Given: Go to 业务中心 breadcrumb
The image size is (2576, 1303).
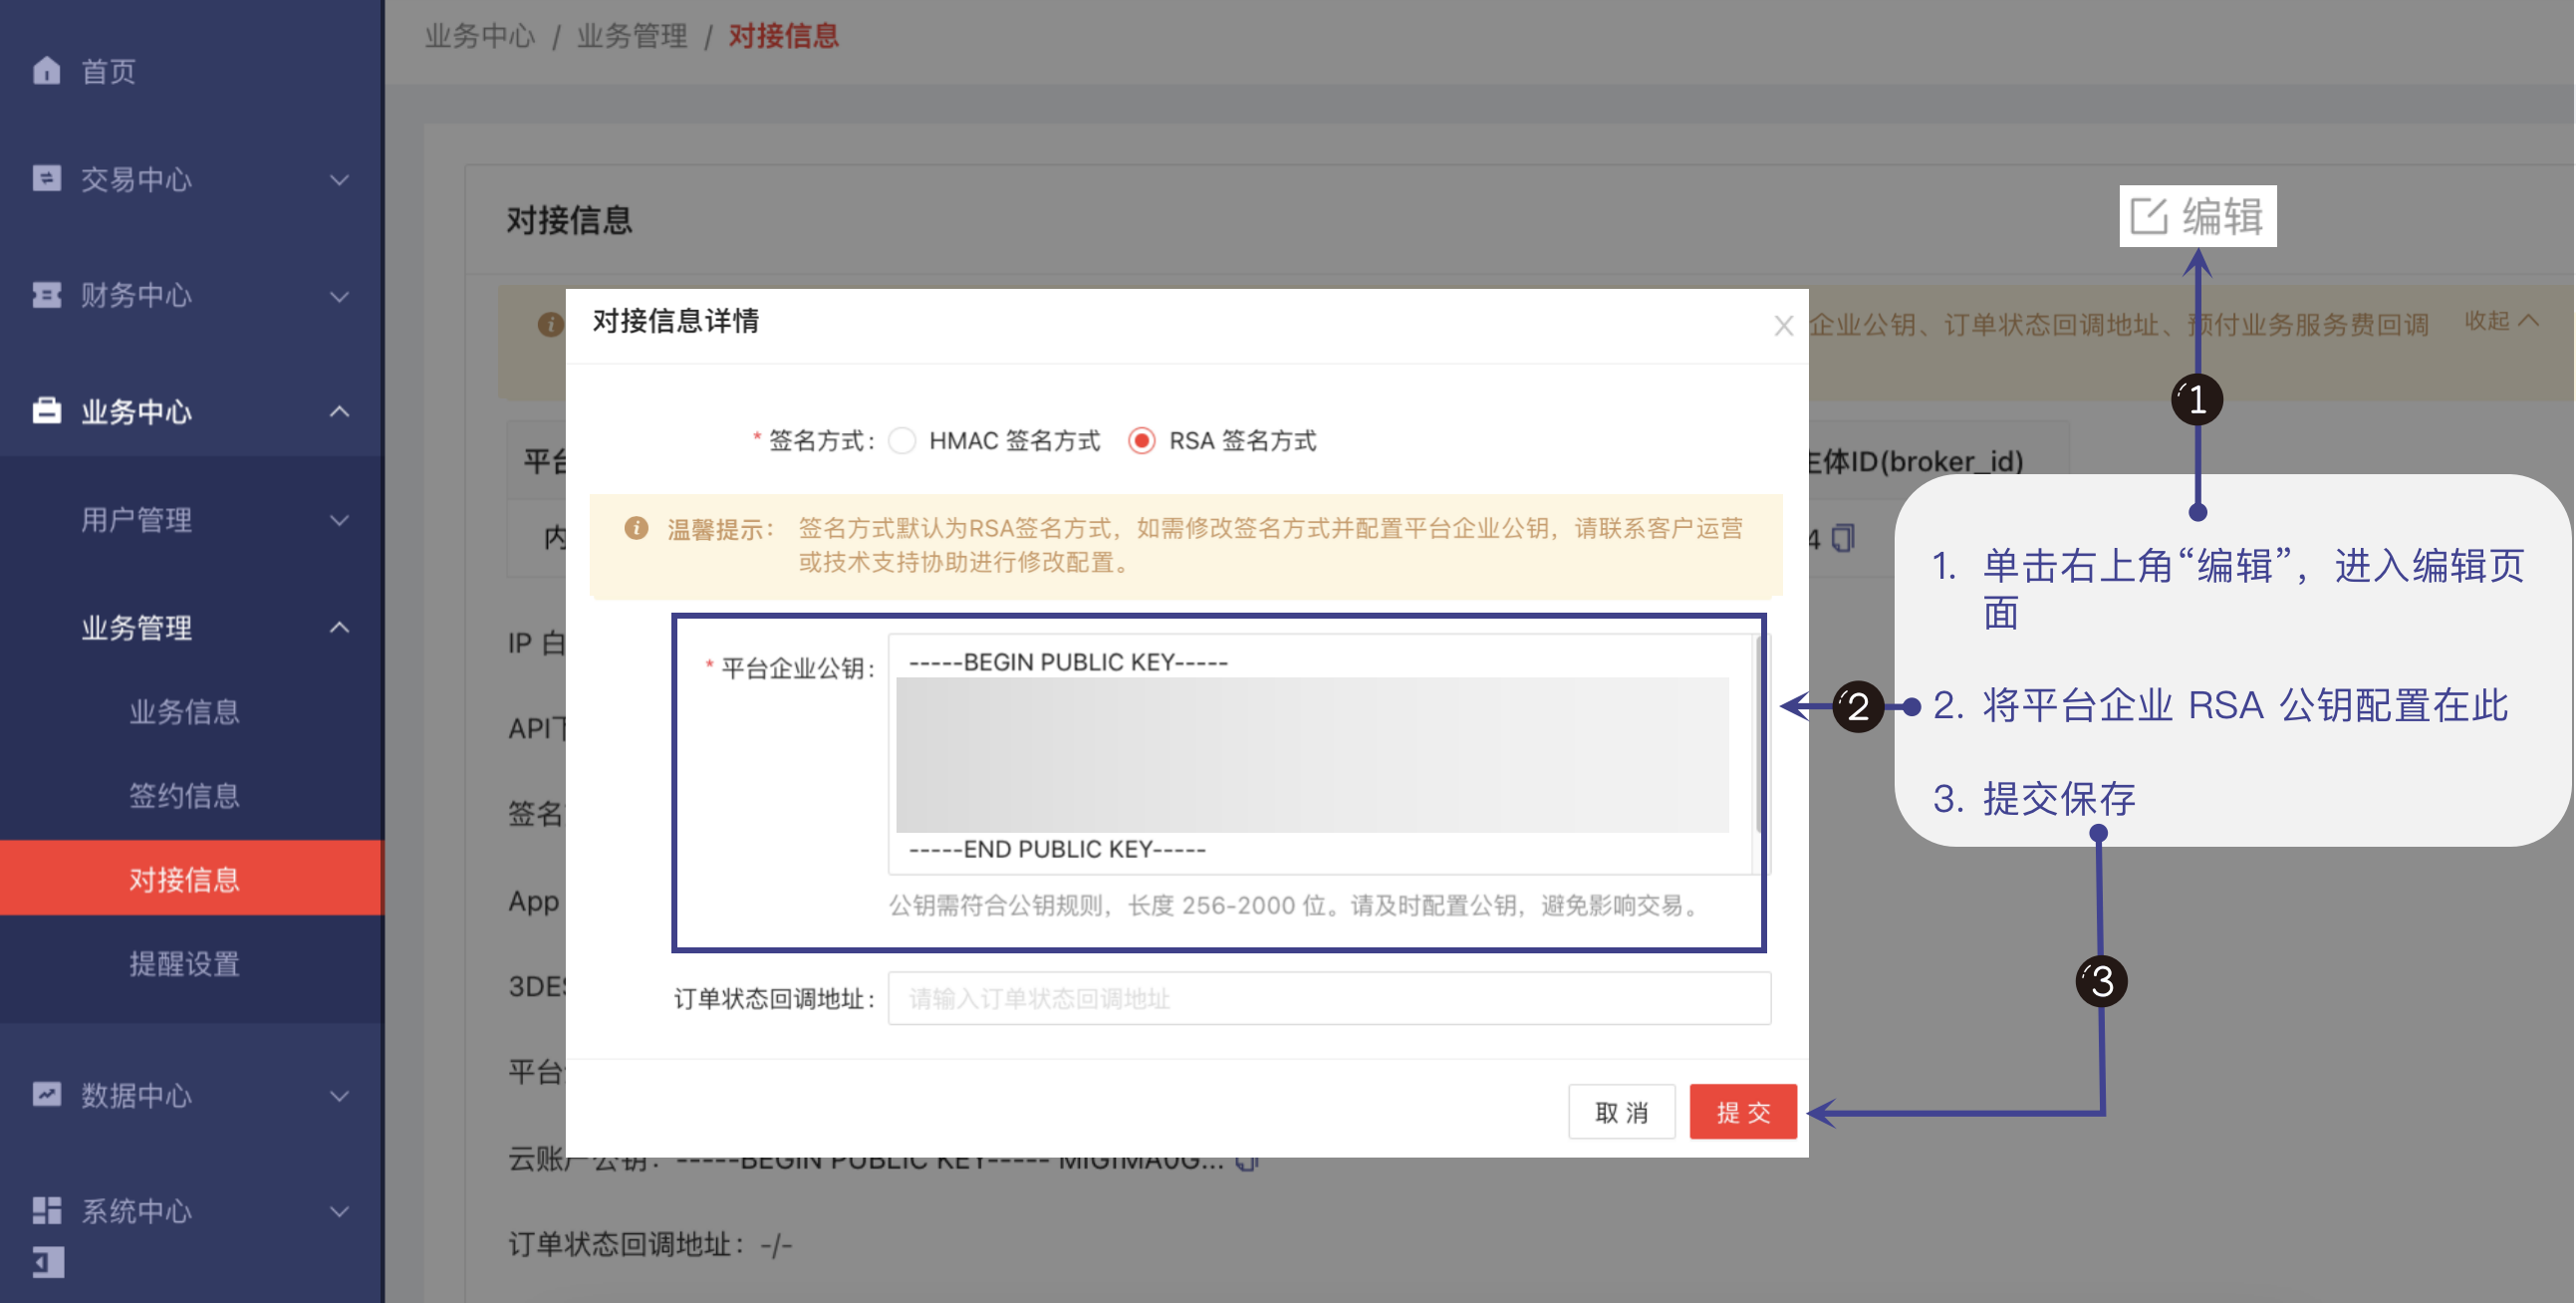Looking at the screenshot, I should click(x=480, y=36).
